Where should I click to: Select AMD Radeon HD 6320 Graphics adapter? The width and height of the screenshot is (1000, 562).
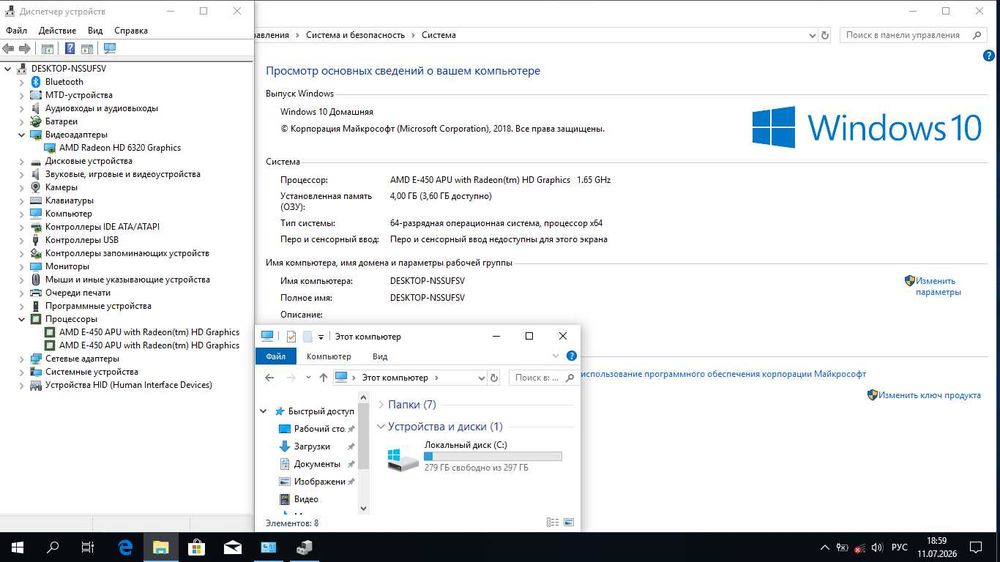120,147
